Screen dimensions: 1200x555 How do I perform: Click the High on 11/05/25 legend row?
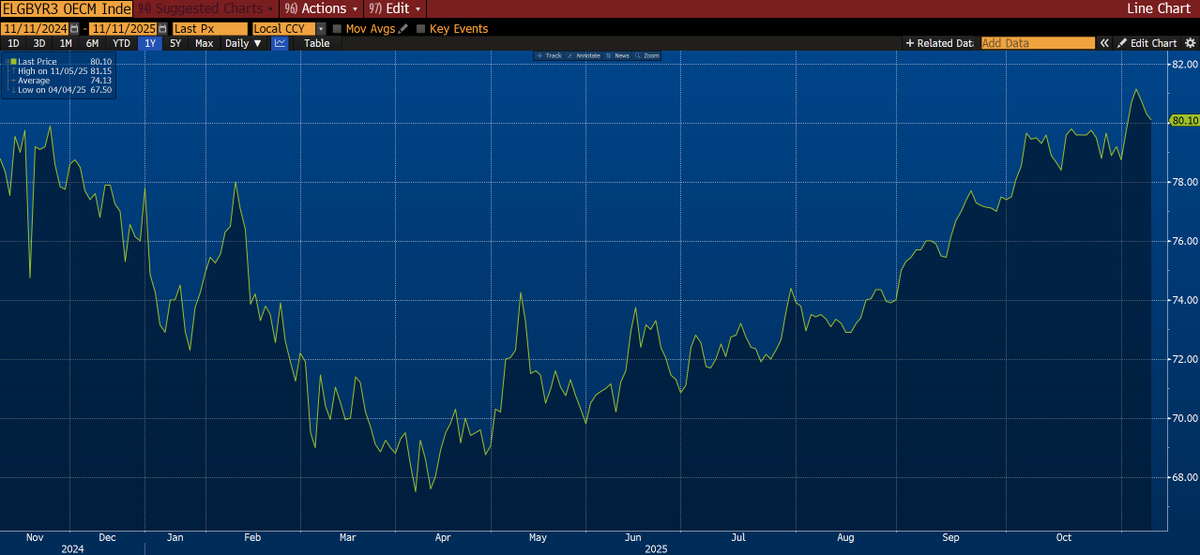pyautogui.click(x=64, y=71)
